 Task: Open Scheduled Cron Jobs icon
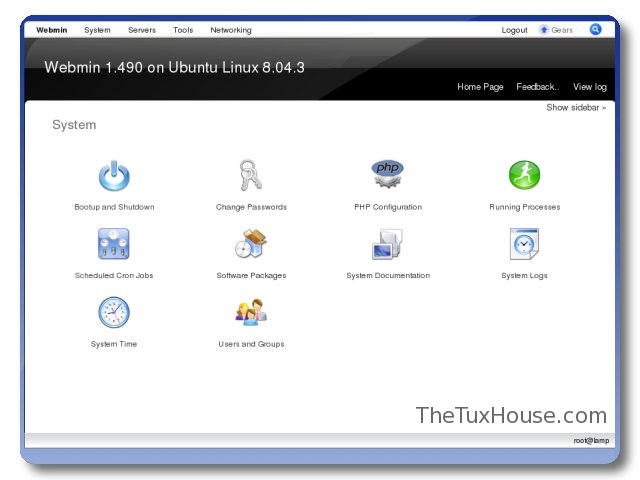(x=114, y=244)
